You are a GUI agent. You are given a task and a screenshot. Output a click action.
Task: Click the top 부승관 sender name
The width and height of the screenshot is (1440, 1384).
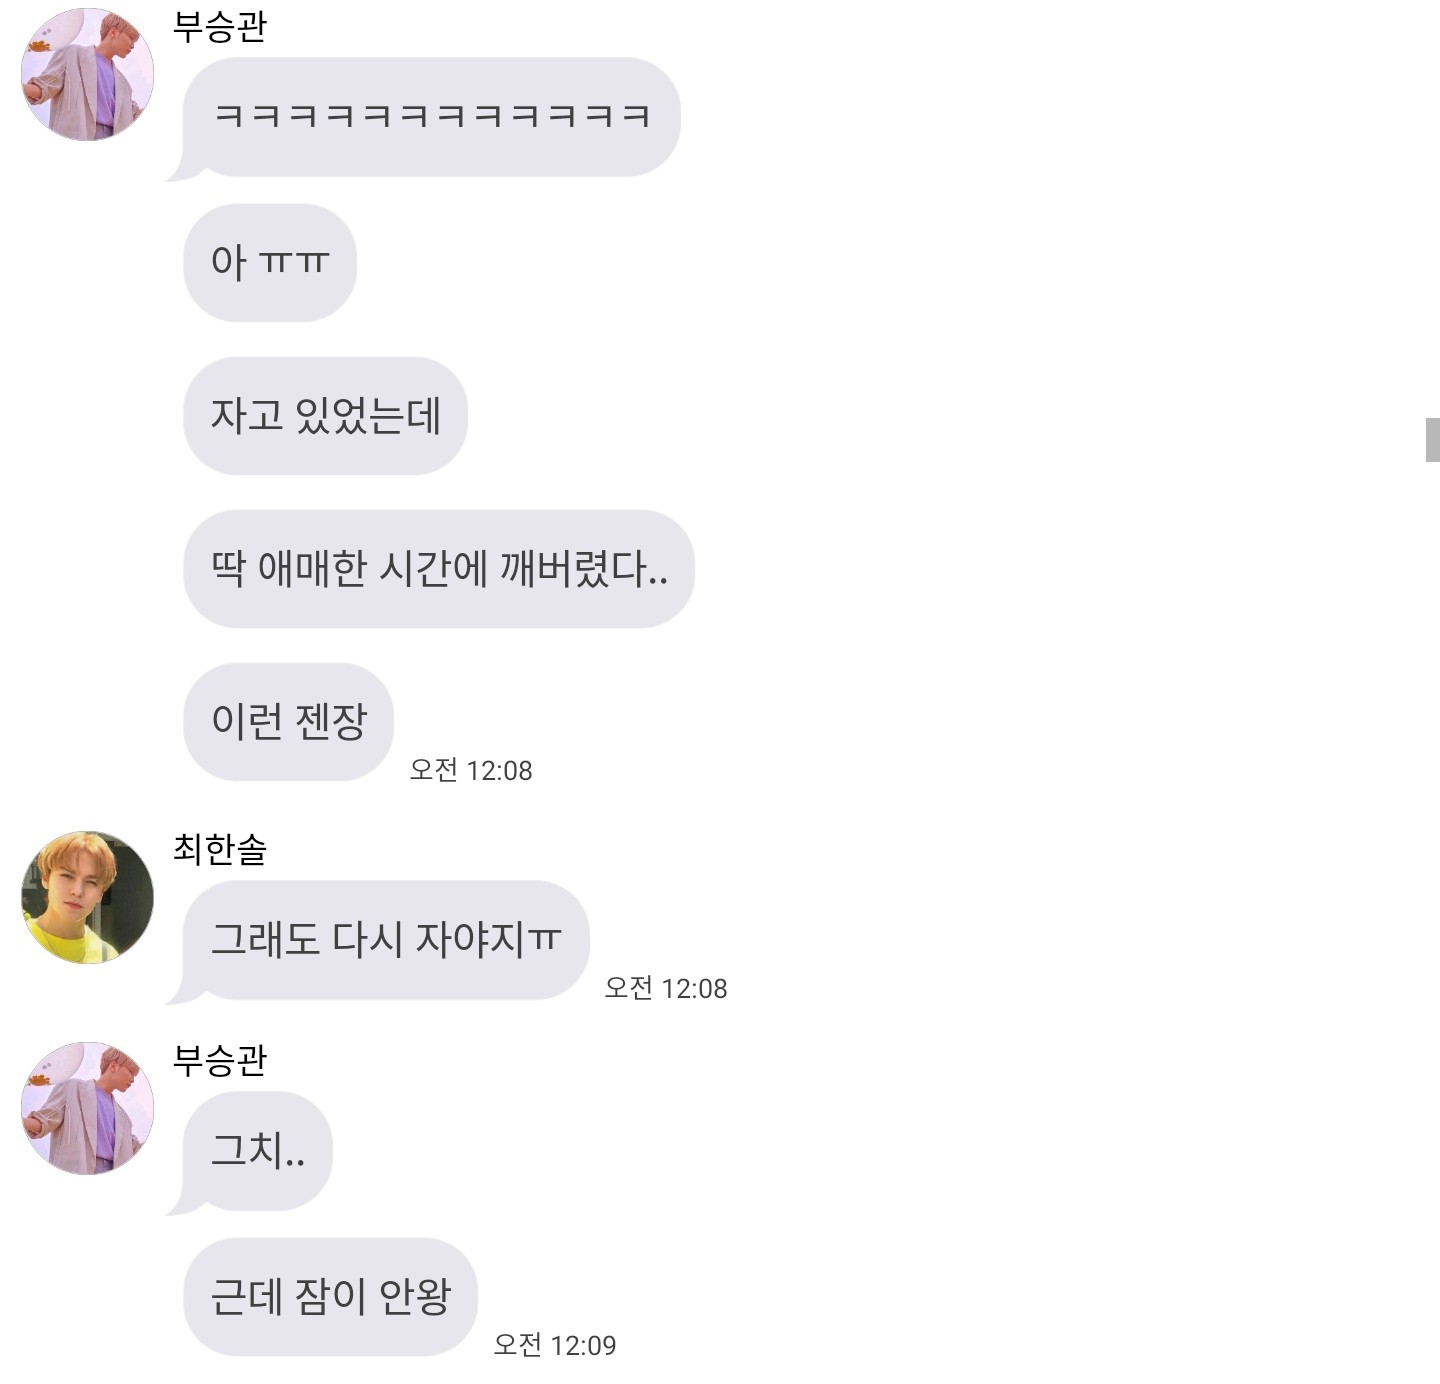click(x=220, y=26)
